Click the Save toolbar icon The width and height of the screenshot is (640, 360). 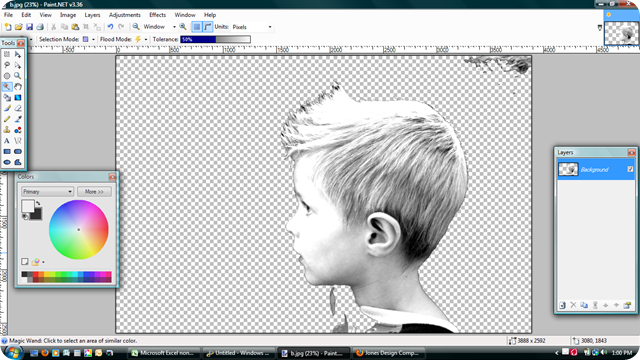(29, 27)
